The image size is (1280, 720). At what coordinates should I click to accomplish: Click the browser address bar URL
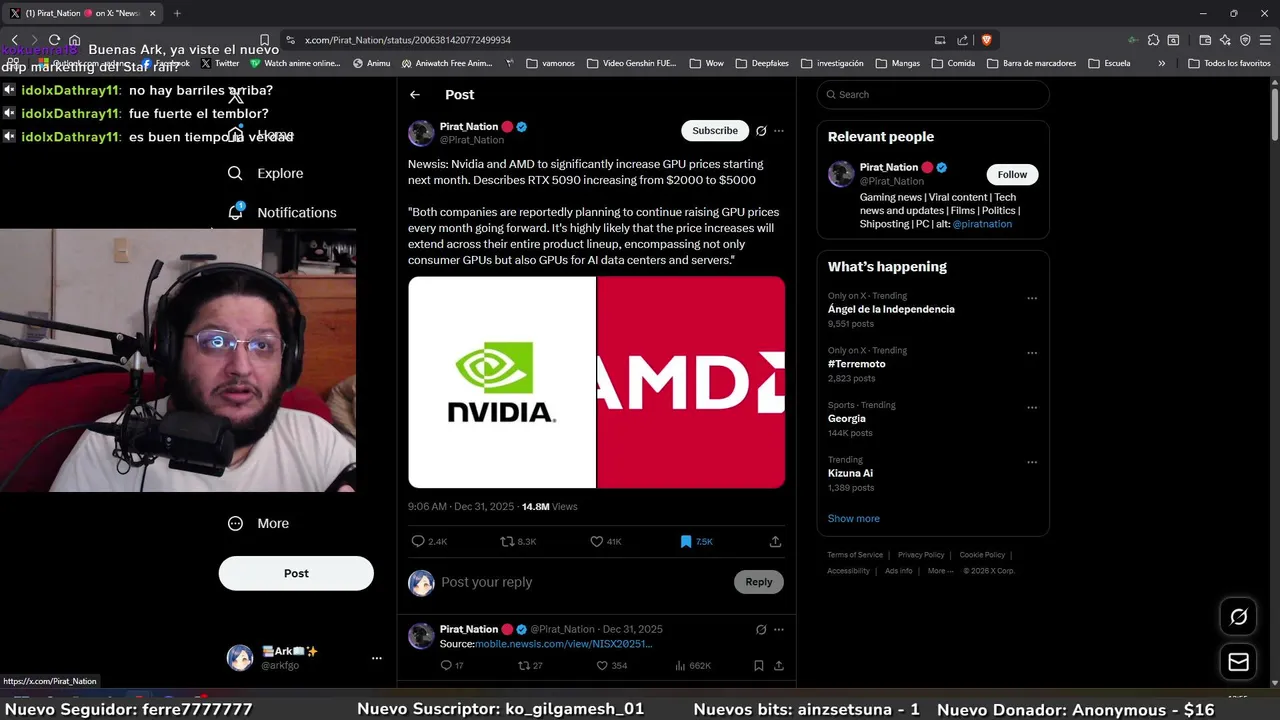[x=408, y=40]
